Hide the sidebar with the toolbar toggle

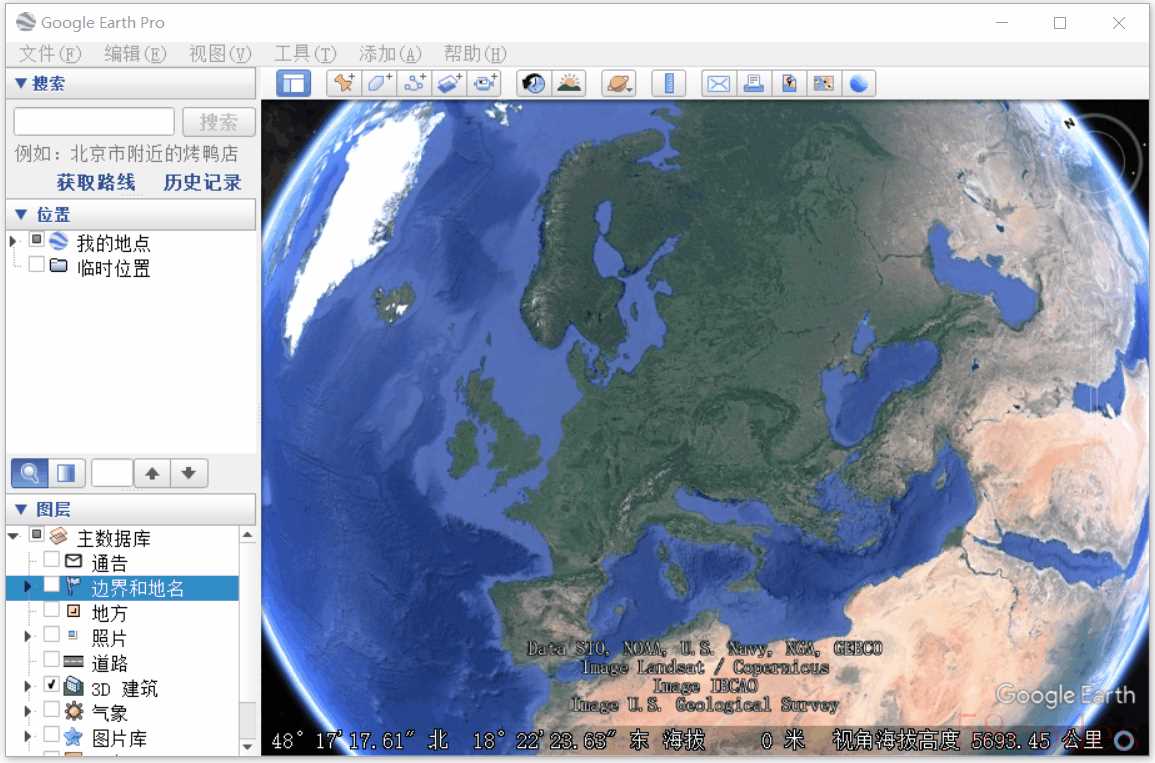click(293, 84)
